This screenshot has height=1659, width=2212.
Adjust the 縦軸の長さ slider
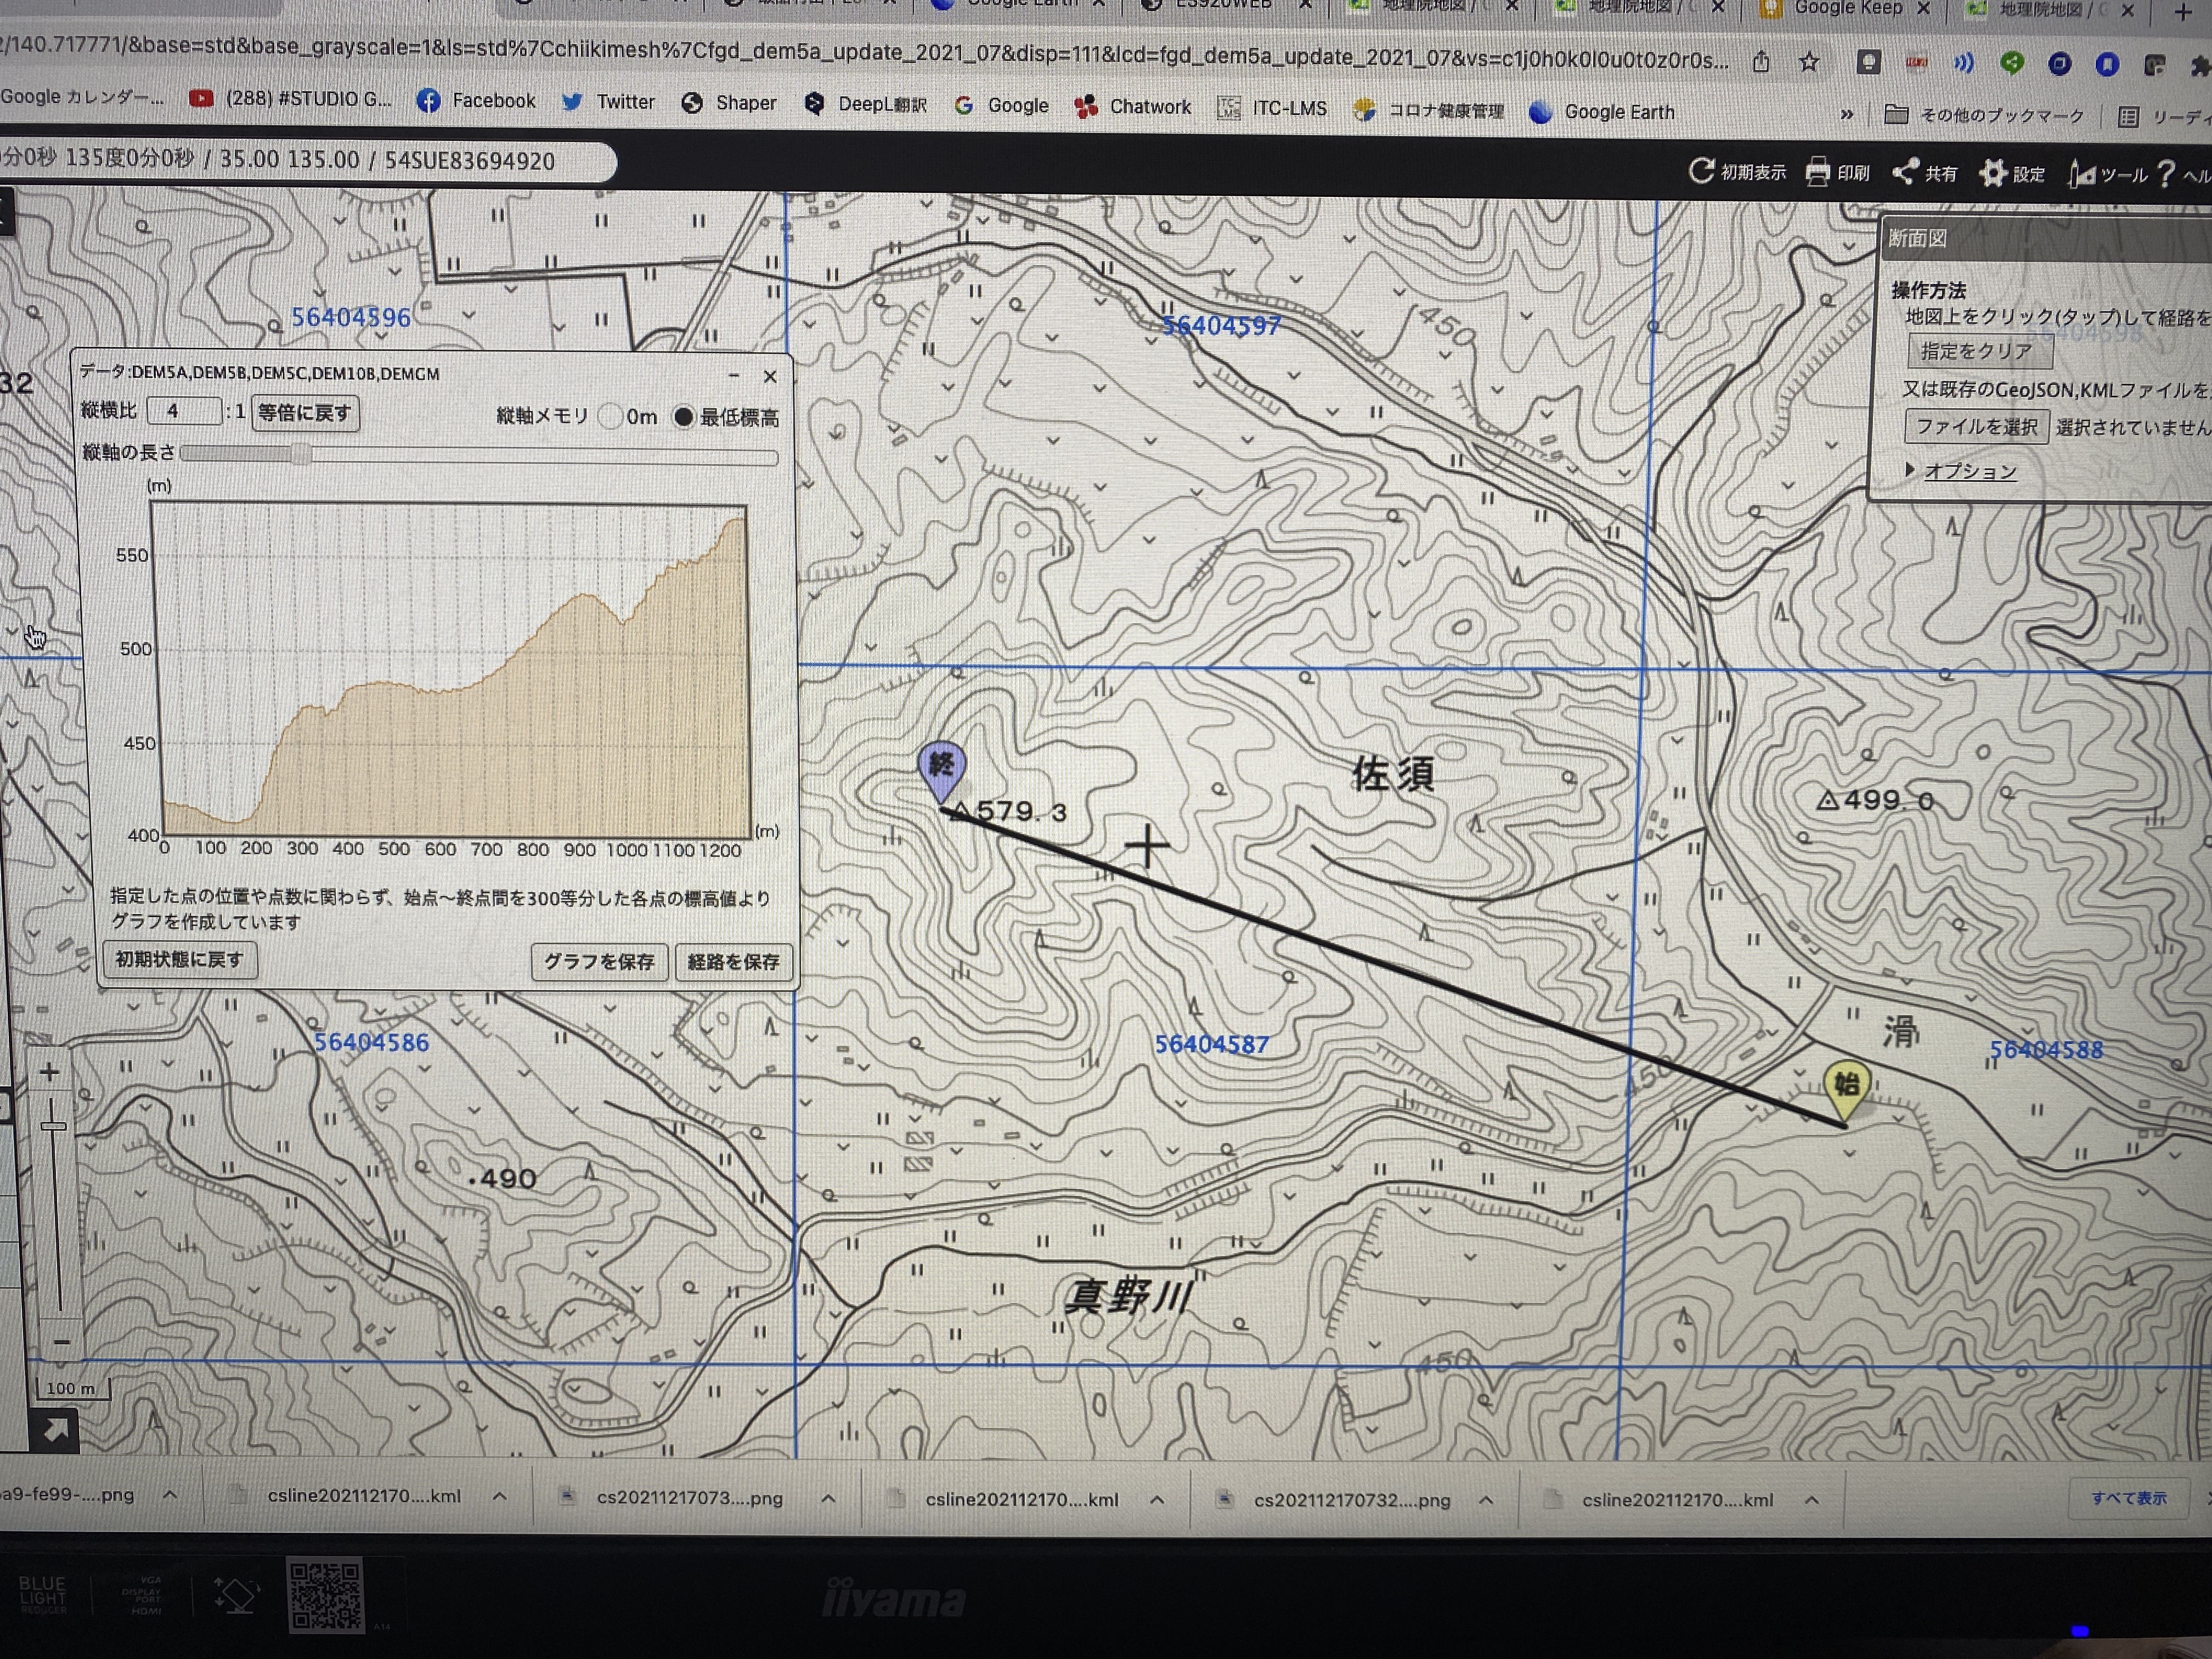click(x=301, y=455)
